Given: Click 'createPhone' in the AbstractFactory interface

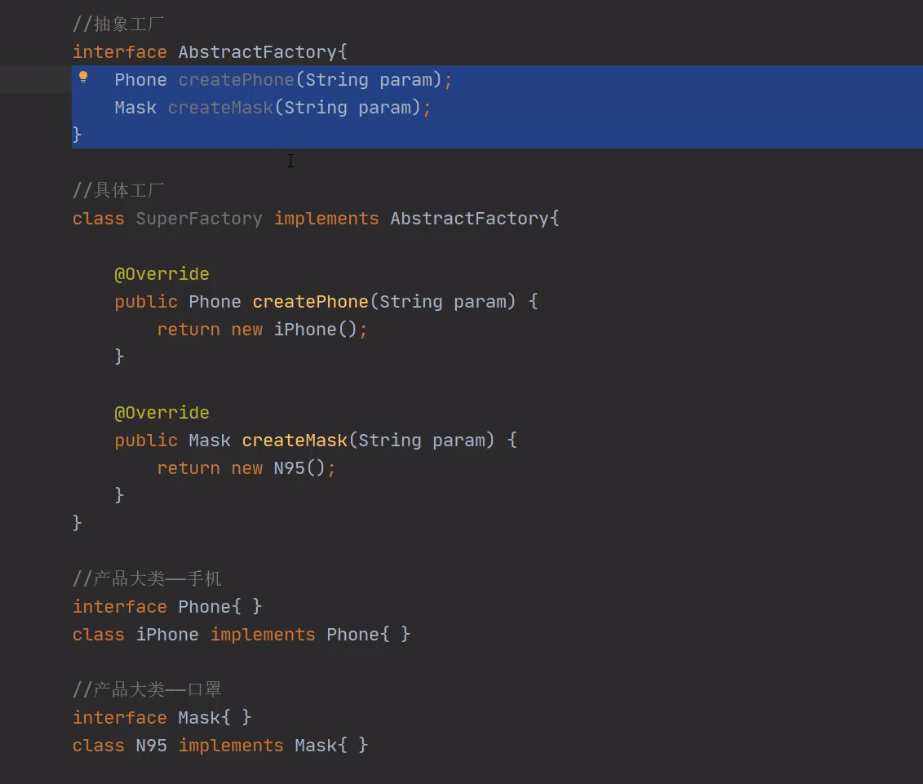Looking at the screenshot, I should 236,79.
